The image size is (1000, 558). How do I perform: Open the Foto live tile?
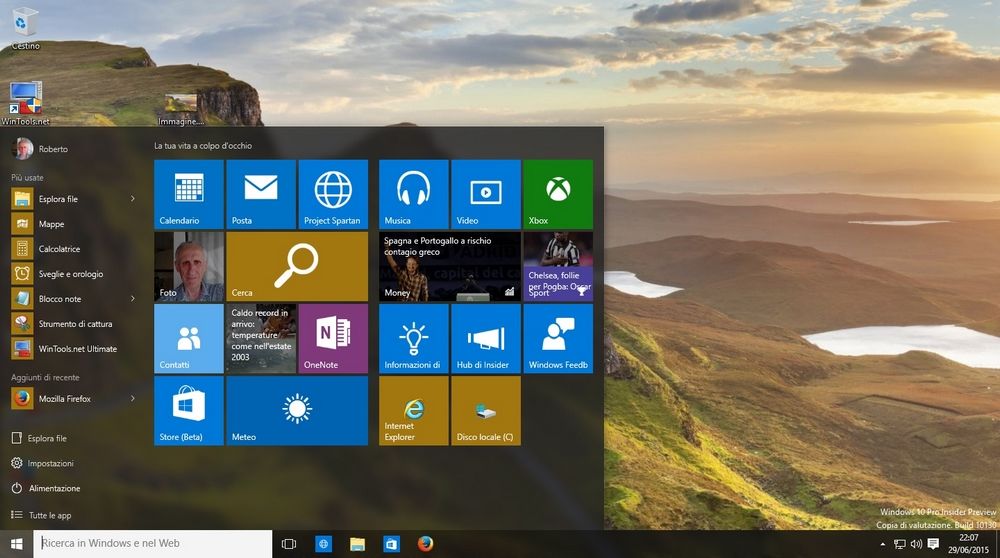(189, 266)
